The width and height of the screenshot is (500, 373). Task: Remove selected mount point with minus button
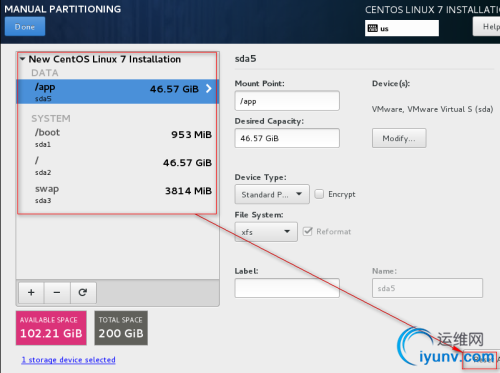(57, 293)
